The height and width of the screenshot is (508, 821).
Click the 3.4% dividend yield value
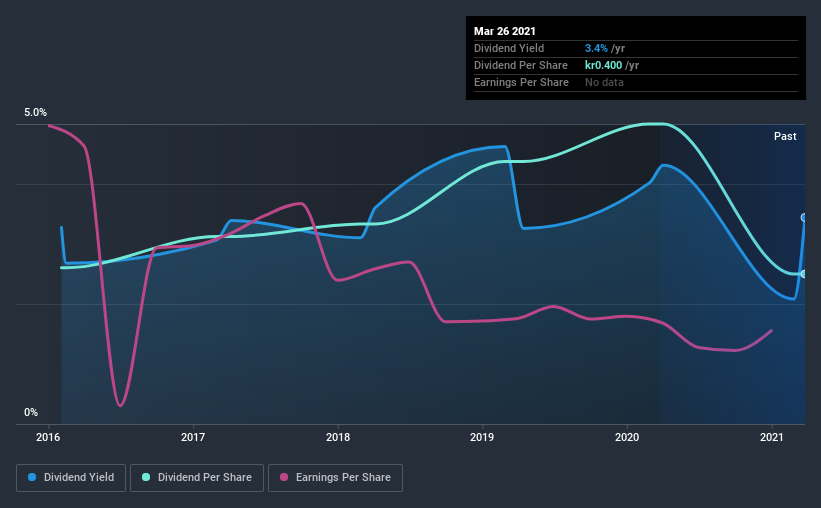(x=596, y=48)
